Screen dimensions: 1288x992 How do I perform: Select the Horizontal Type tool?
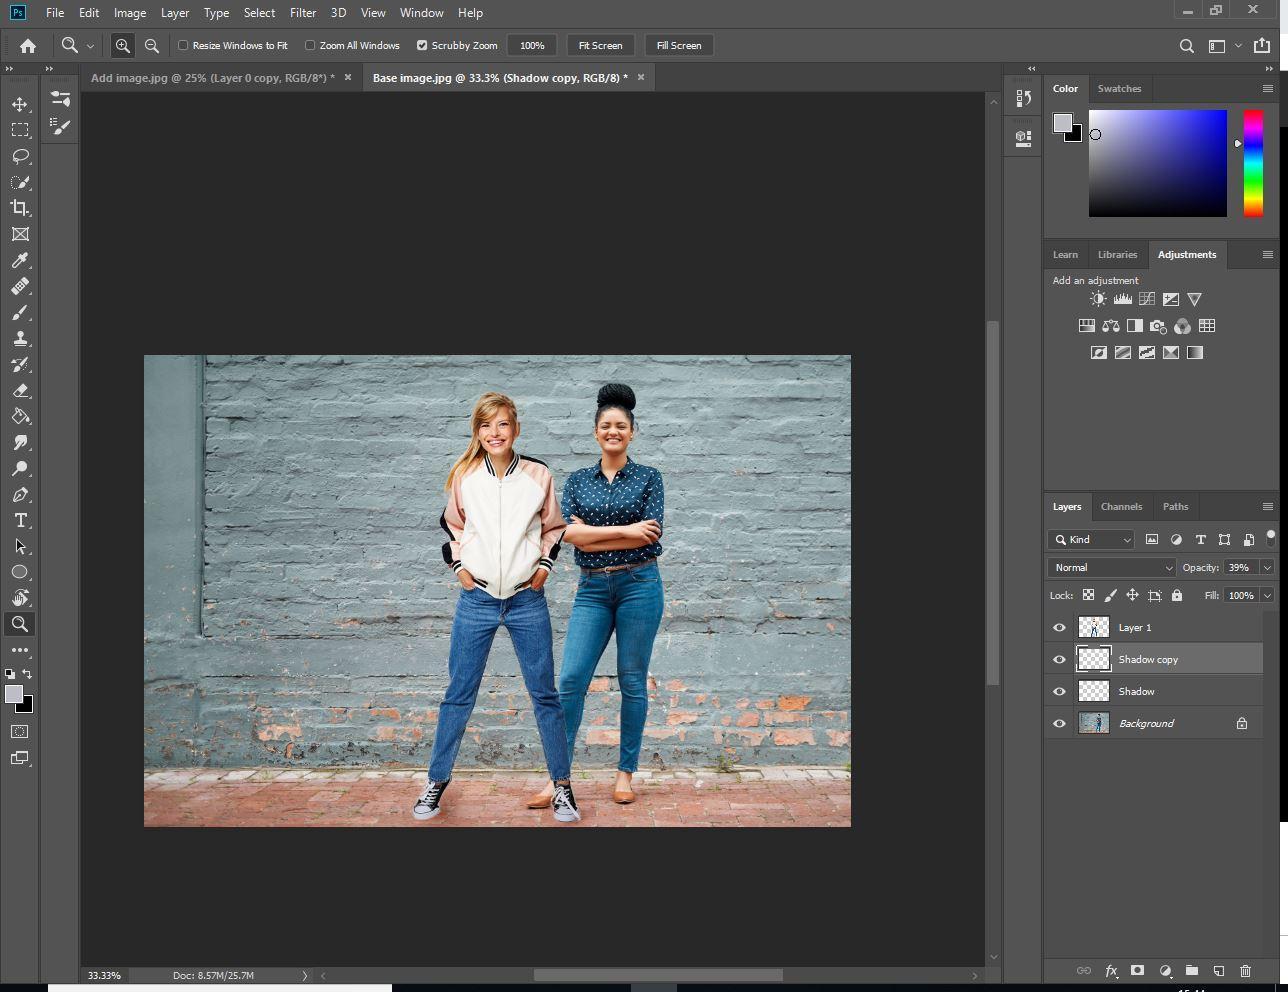(x=20, y=520)
